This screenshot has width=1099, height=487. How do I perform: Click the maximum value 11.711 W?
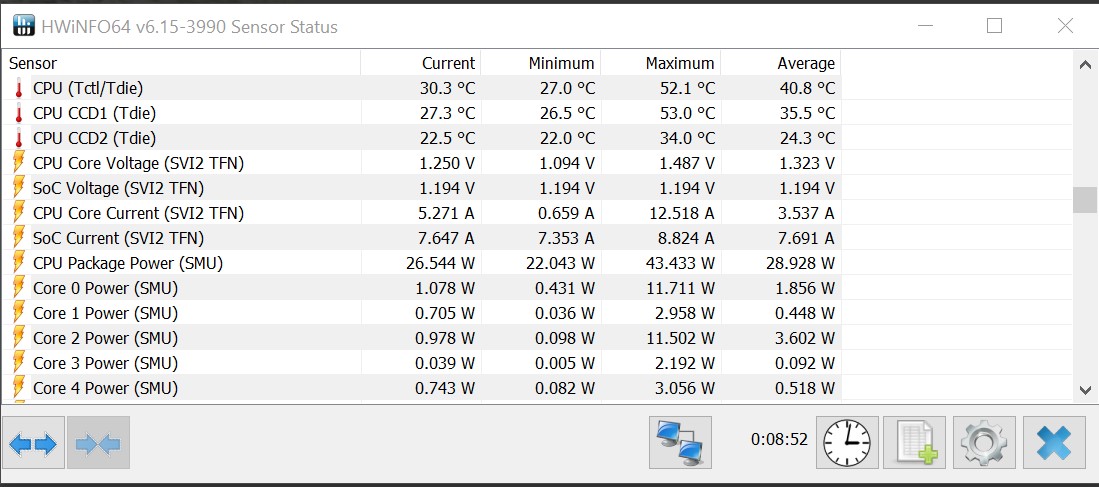(x=681, y=288)
